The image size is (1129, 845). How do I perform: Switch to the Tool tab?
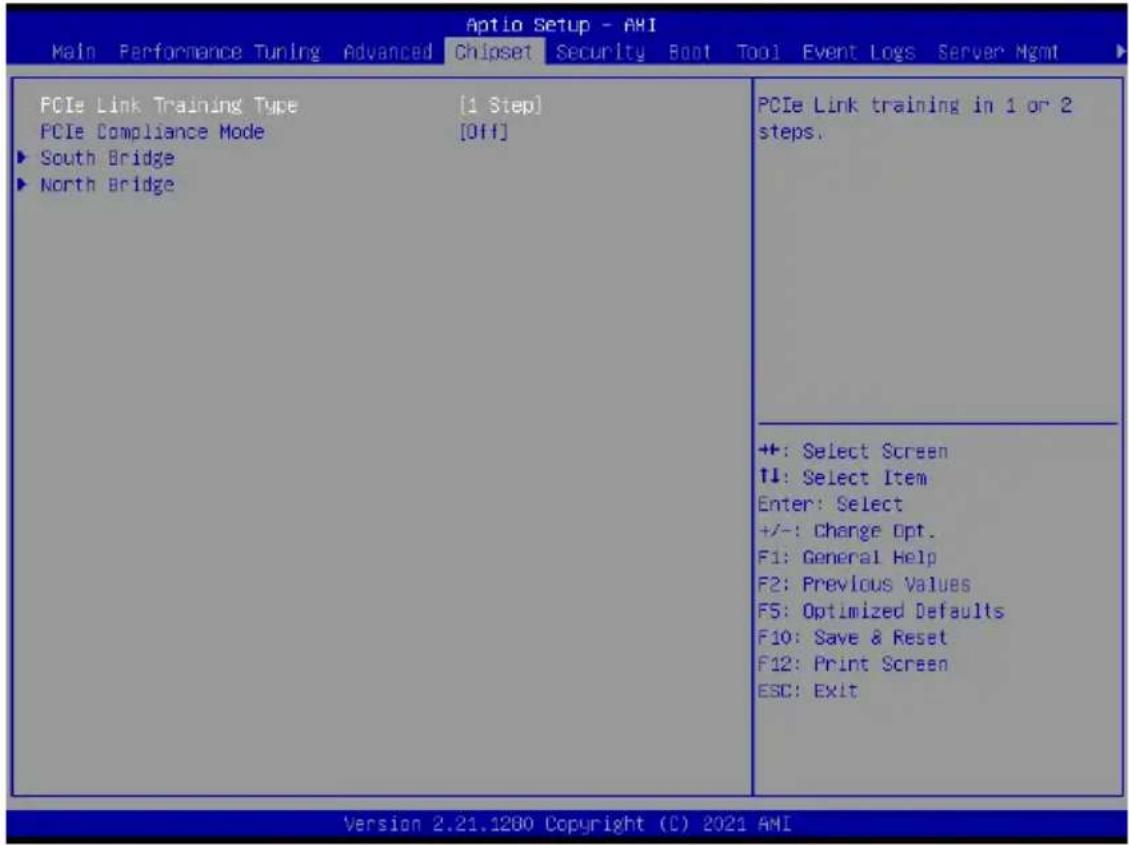coord(757,53)
